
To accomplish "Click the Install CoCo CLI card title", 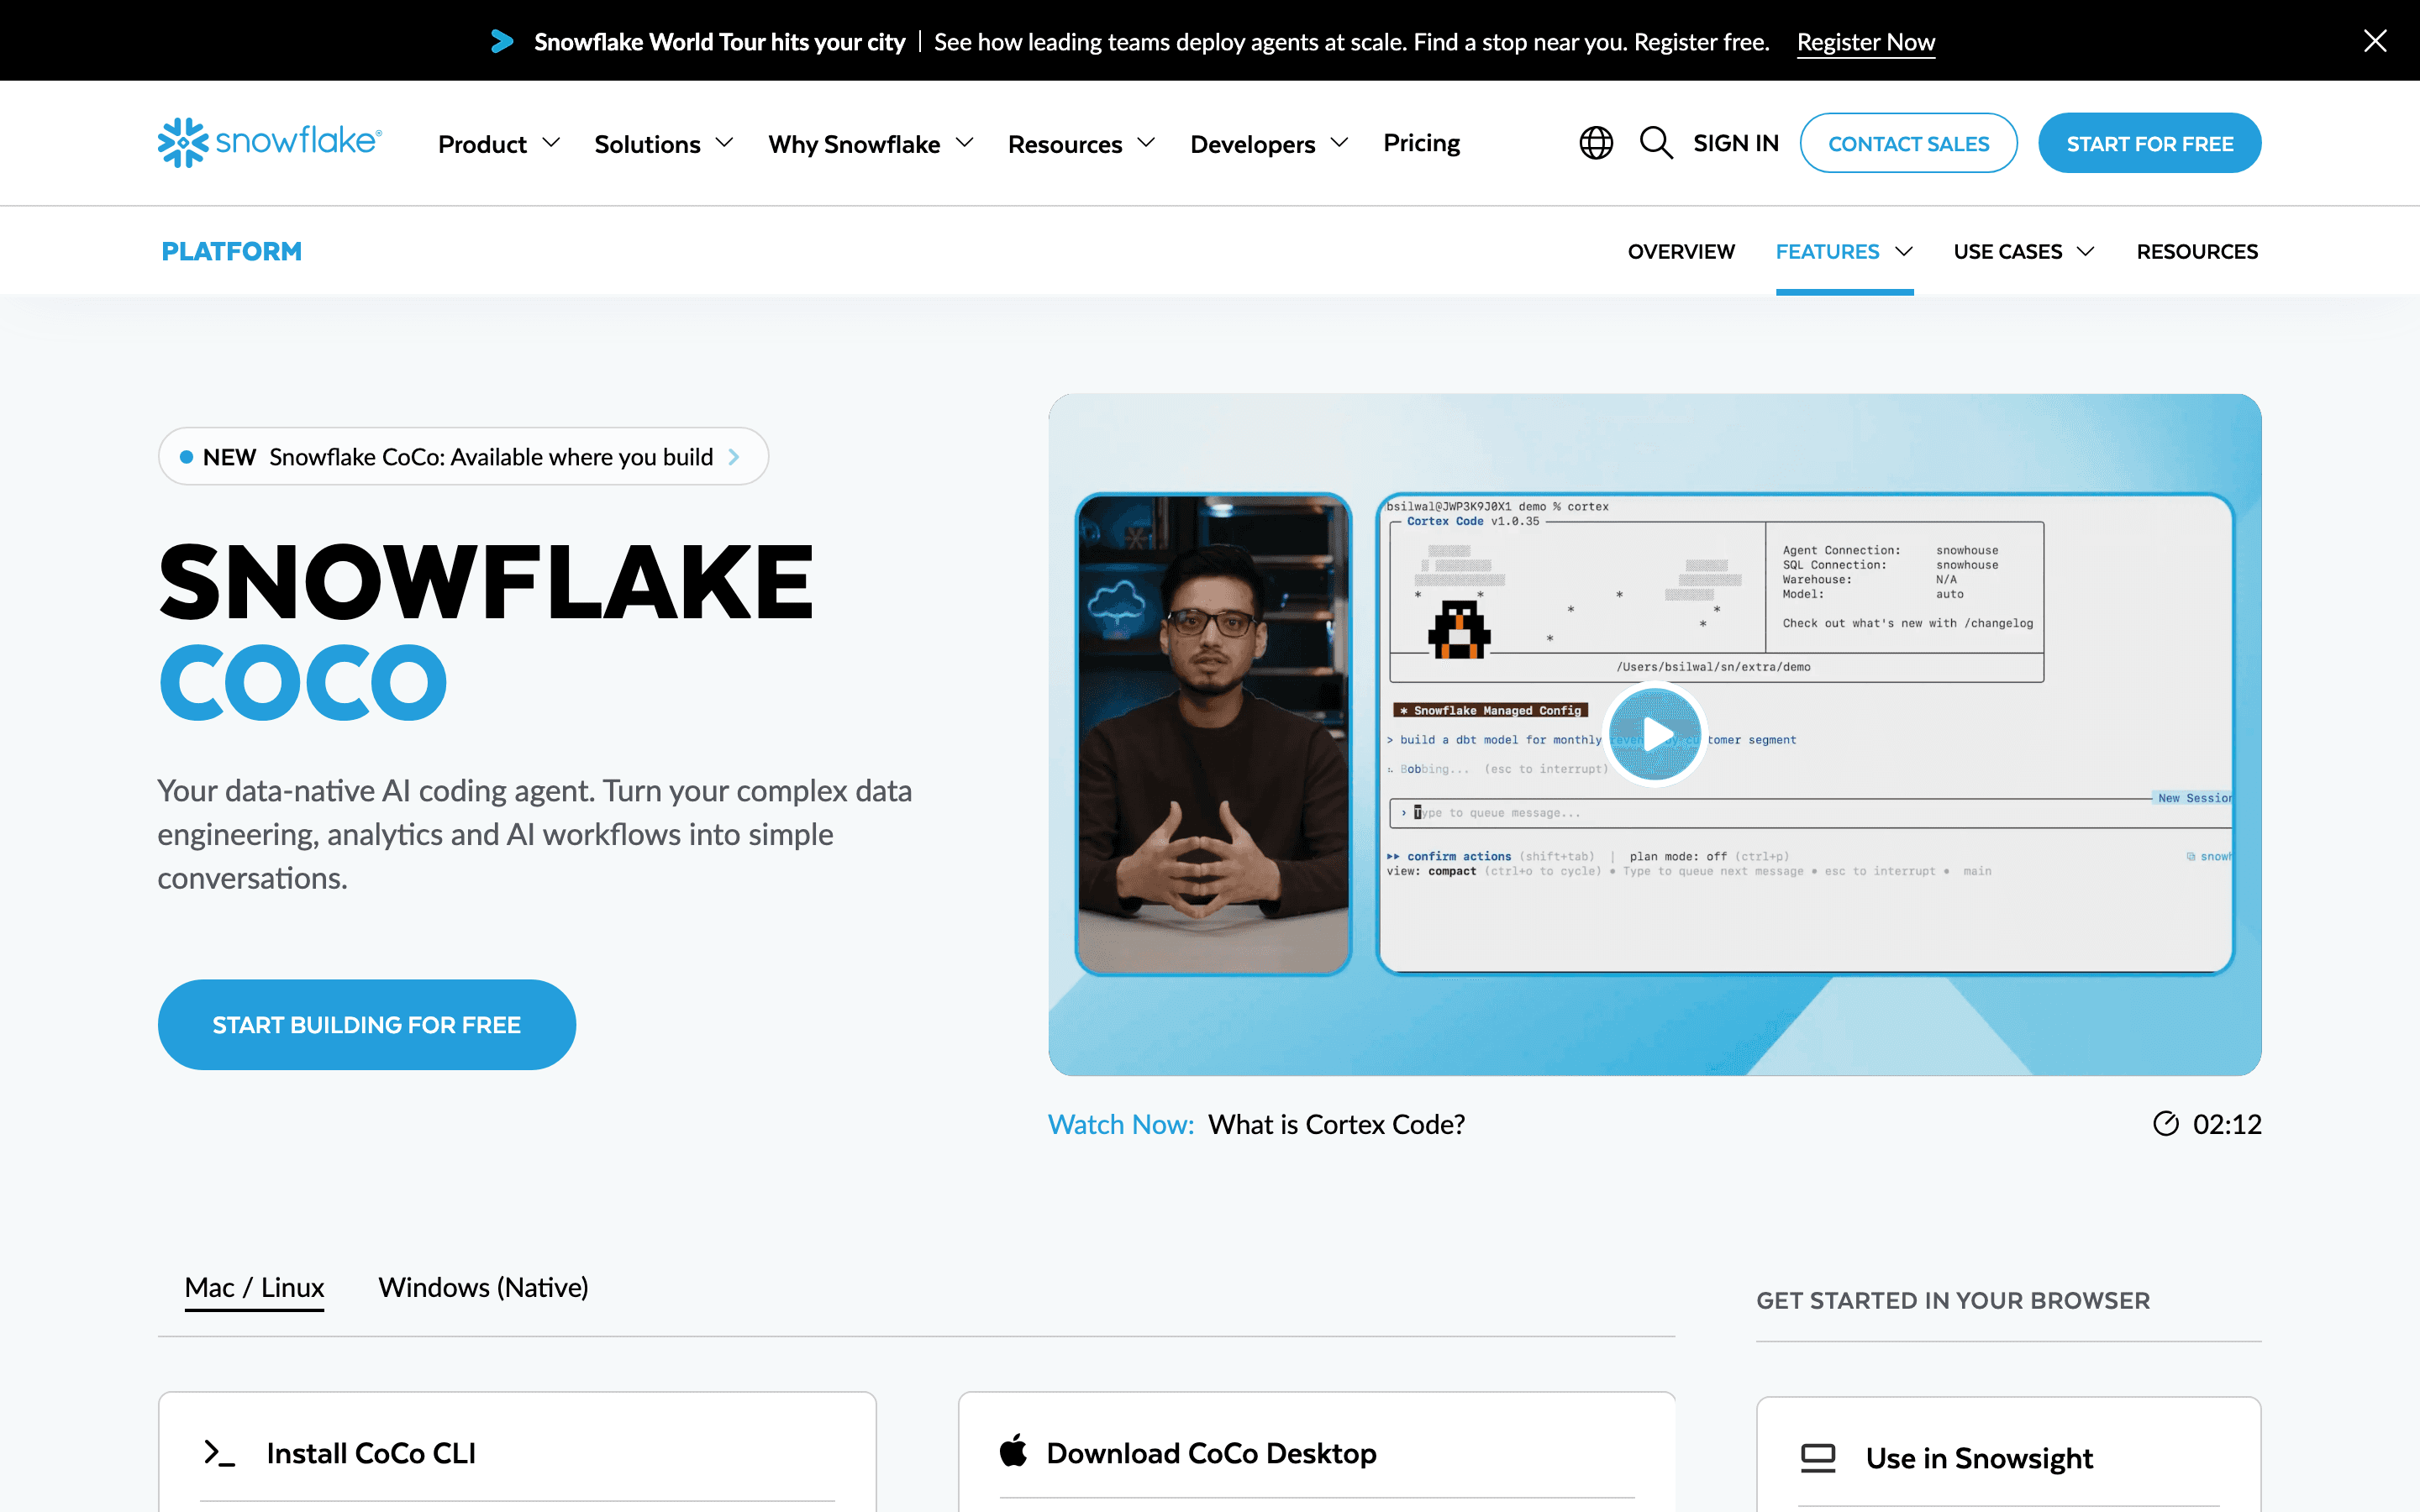I will click(371, 1453).
